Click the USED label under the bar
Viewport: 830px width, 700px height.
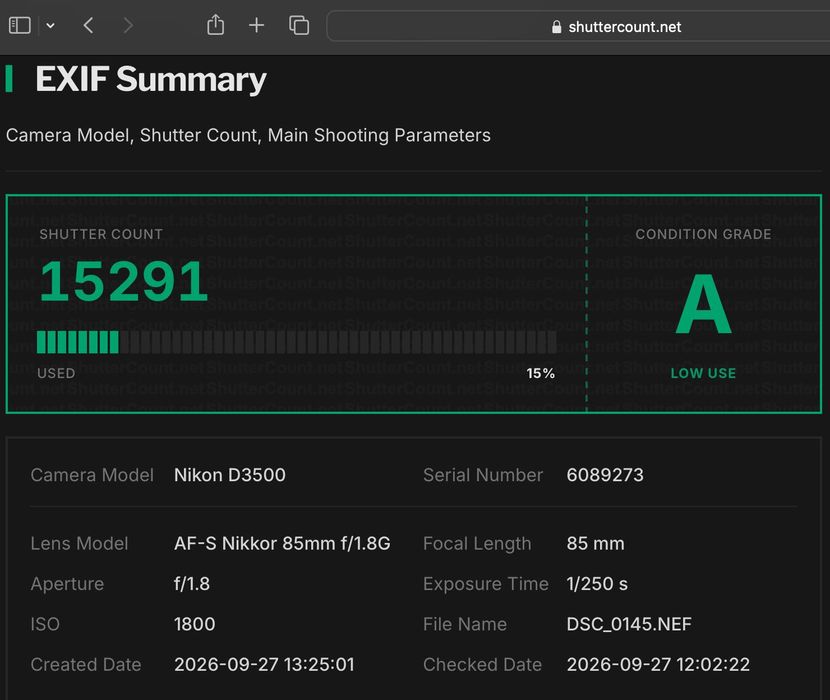pos(56,373)
